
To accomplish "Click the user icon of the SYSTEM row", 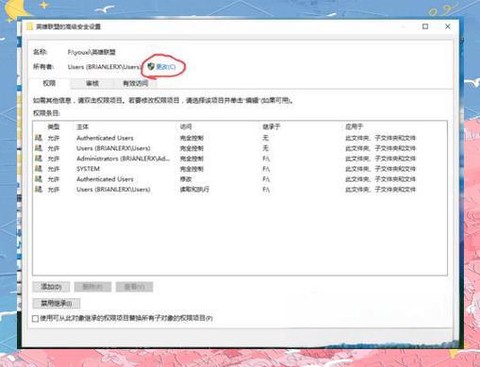I will click(38, 169).
